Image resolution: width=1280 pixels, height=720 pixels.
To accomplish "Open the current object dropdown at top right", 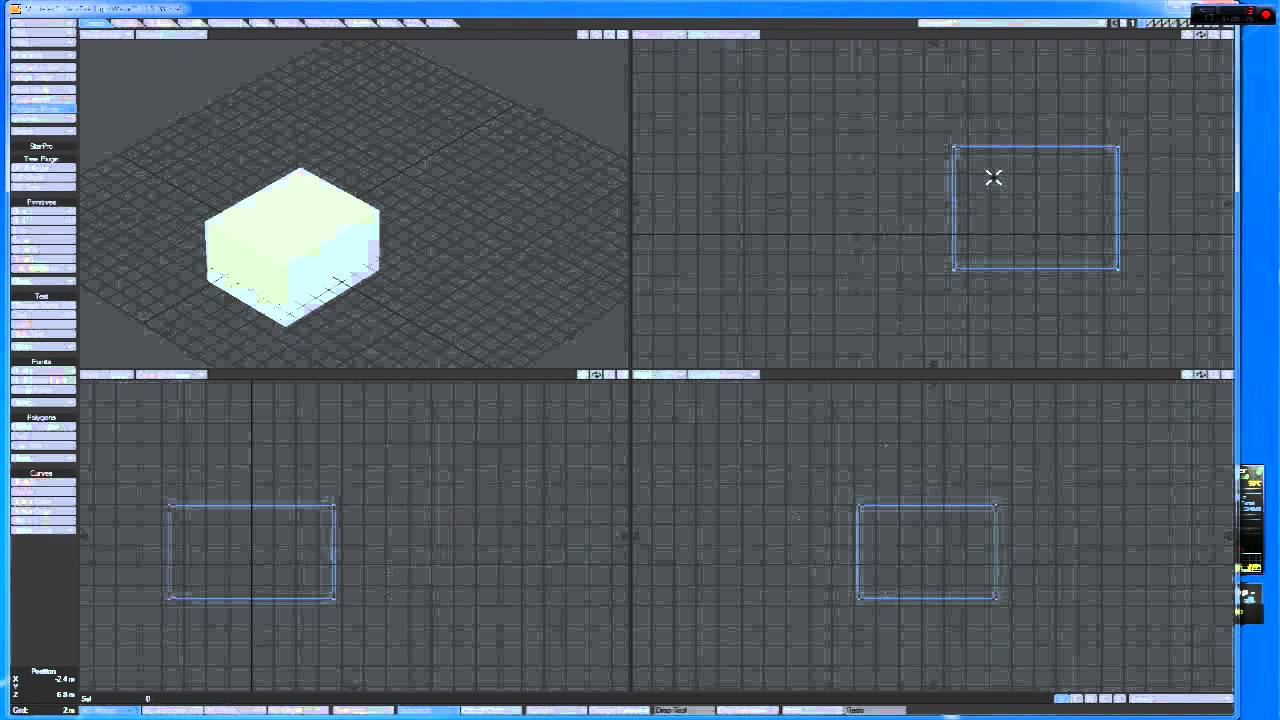I will tap(1013, 23).
